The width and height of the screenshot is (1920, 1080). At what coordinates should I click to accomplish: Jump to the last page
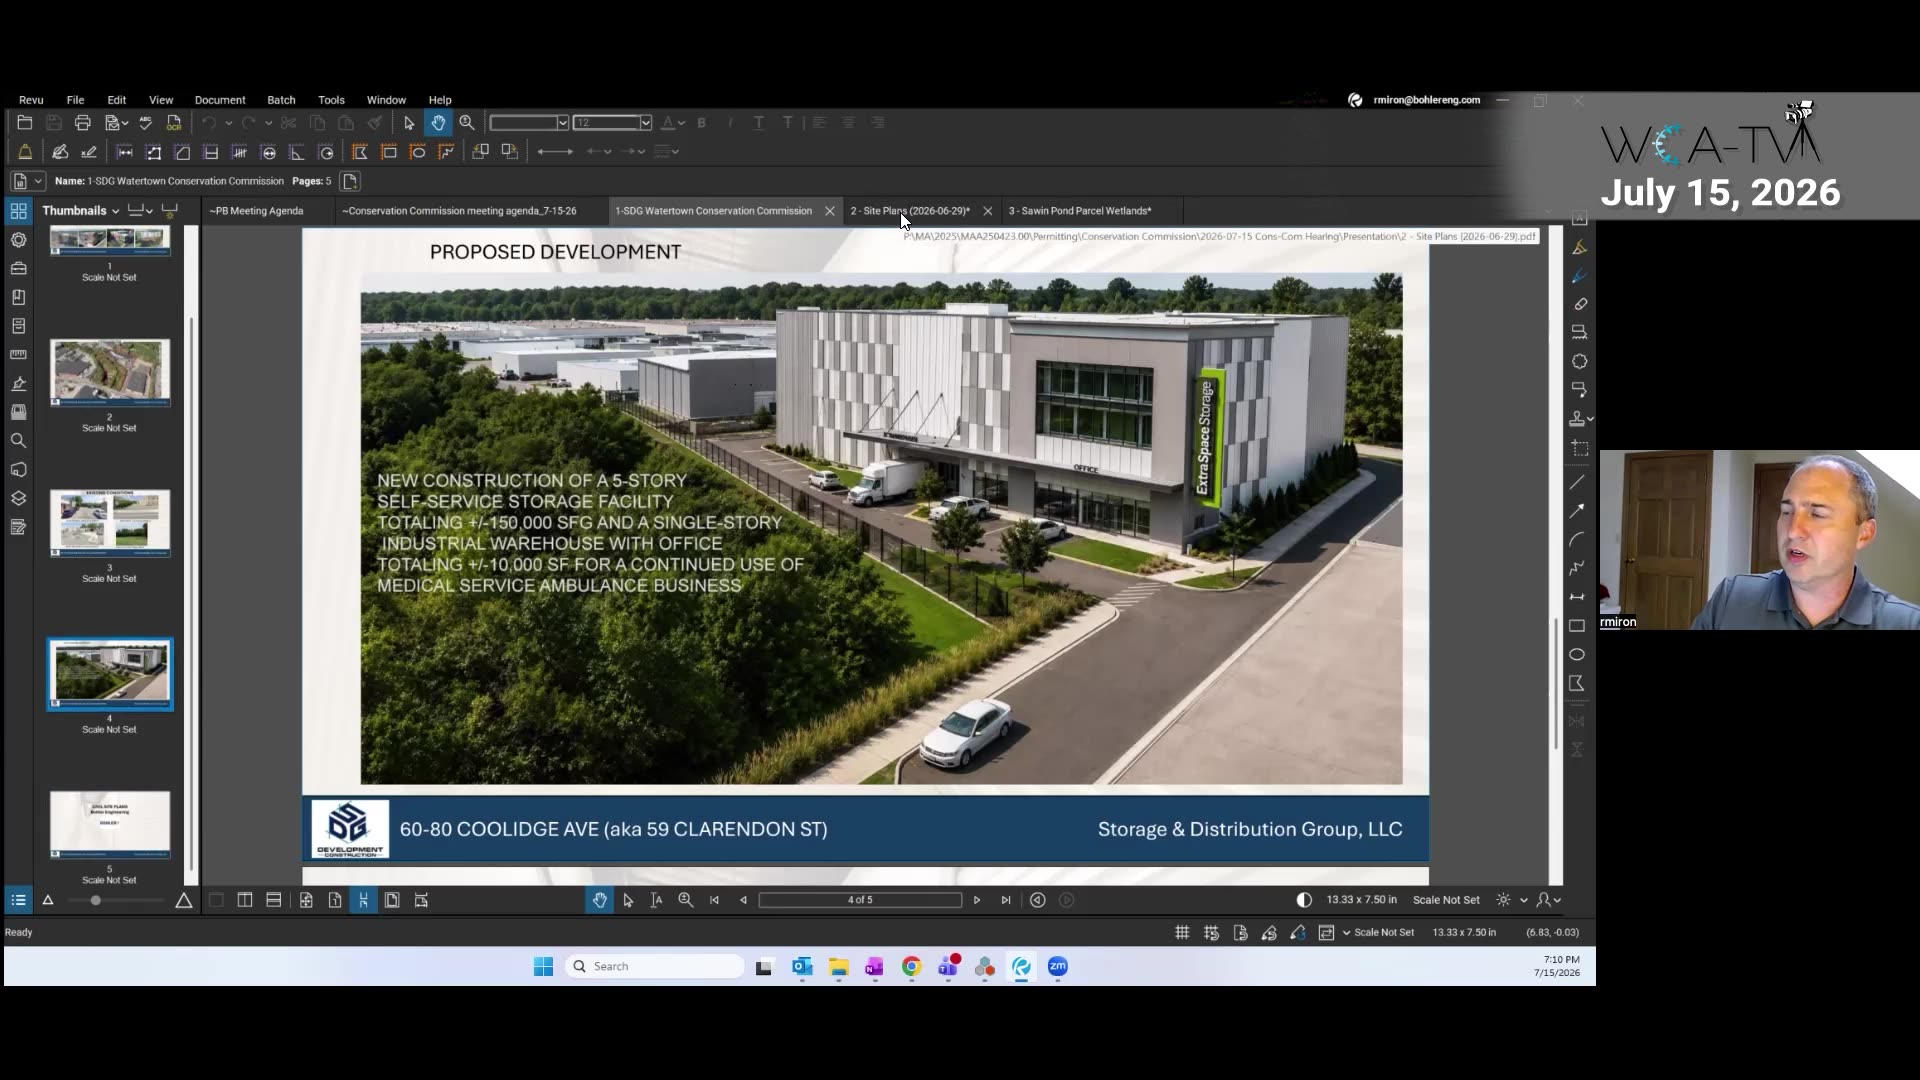click(1006, 900)
